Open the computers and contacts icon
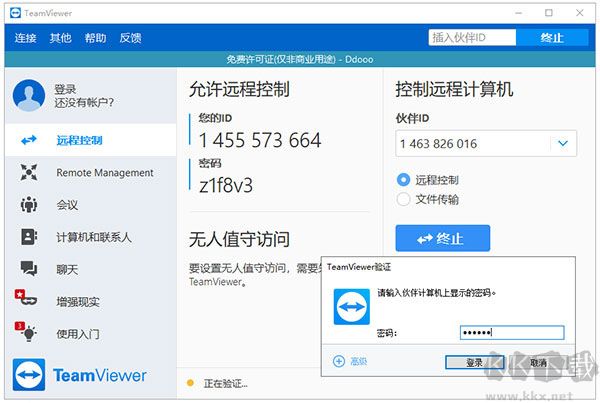The height and width of the screenshot is (403, 600). [x=29, y=237]
